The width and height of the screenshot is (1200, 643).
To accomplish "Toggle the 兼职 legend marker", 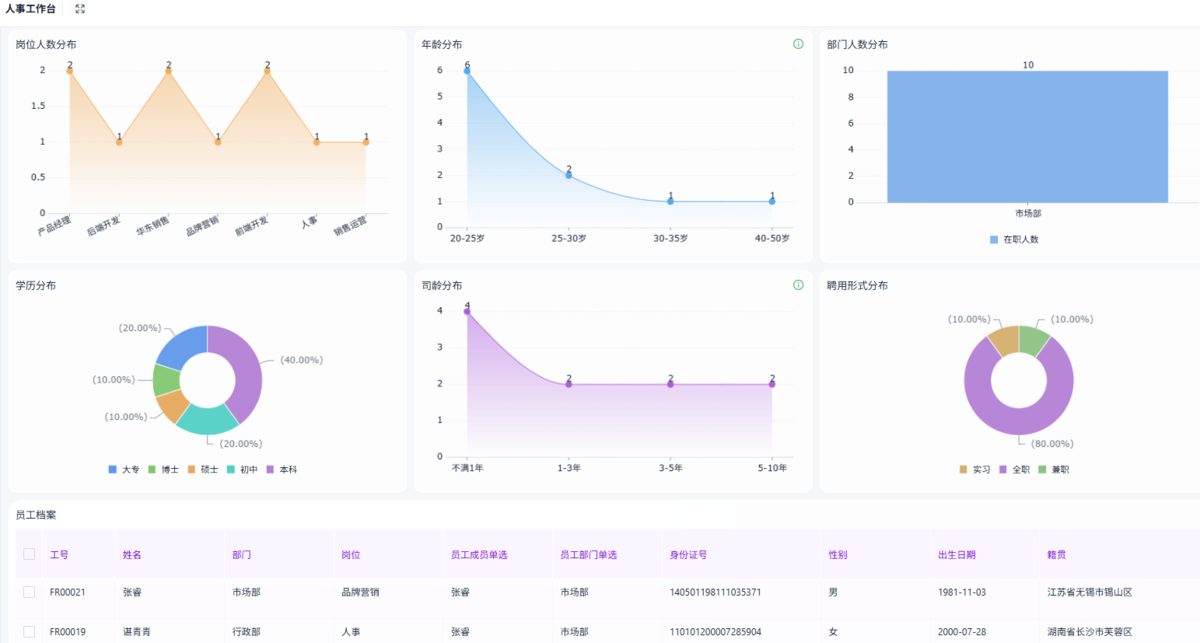I will click(1041, 469).
